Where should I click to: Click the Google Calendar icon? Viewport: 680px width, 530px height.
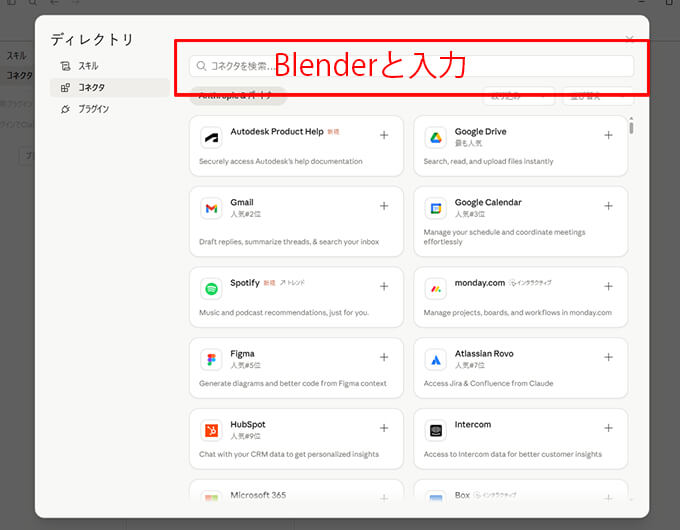pyautogui.click(x=436, y=209)
